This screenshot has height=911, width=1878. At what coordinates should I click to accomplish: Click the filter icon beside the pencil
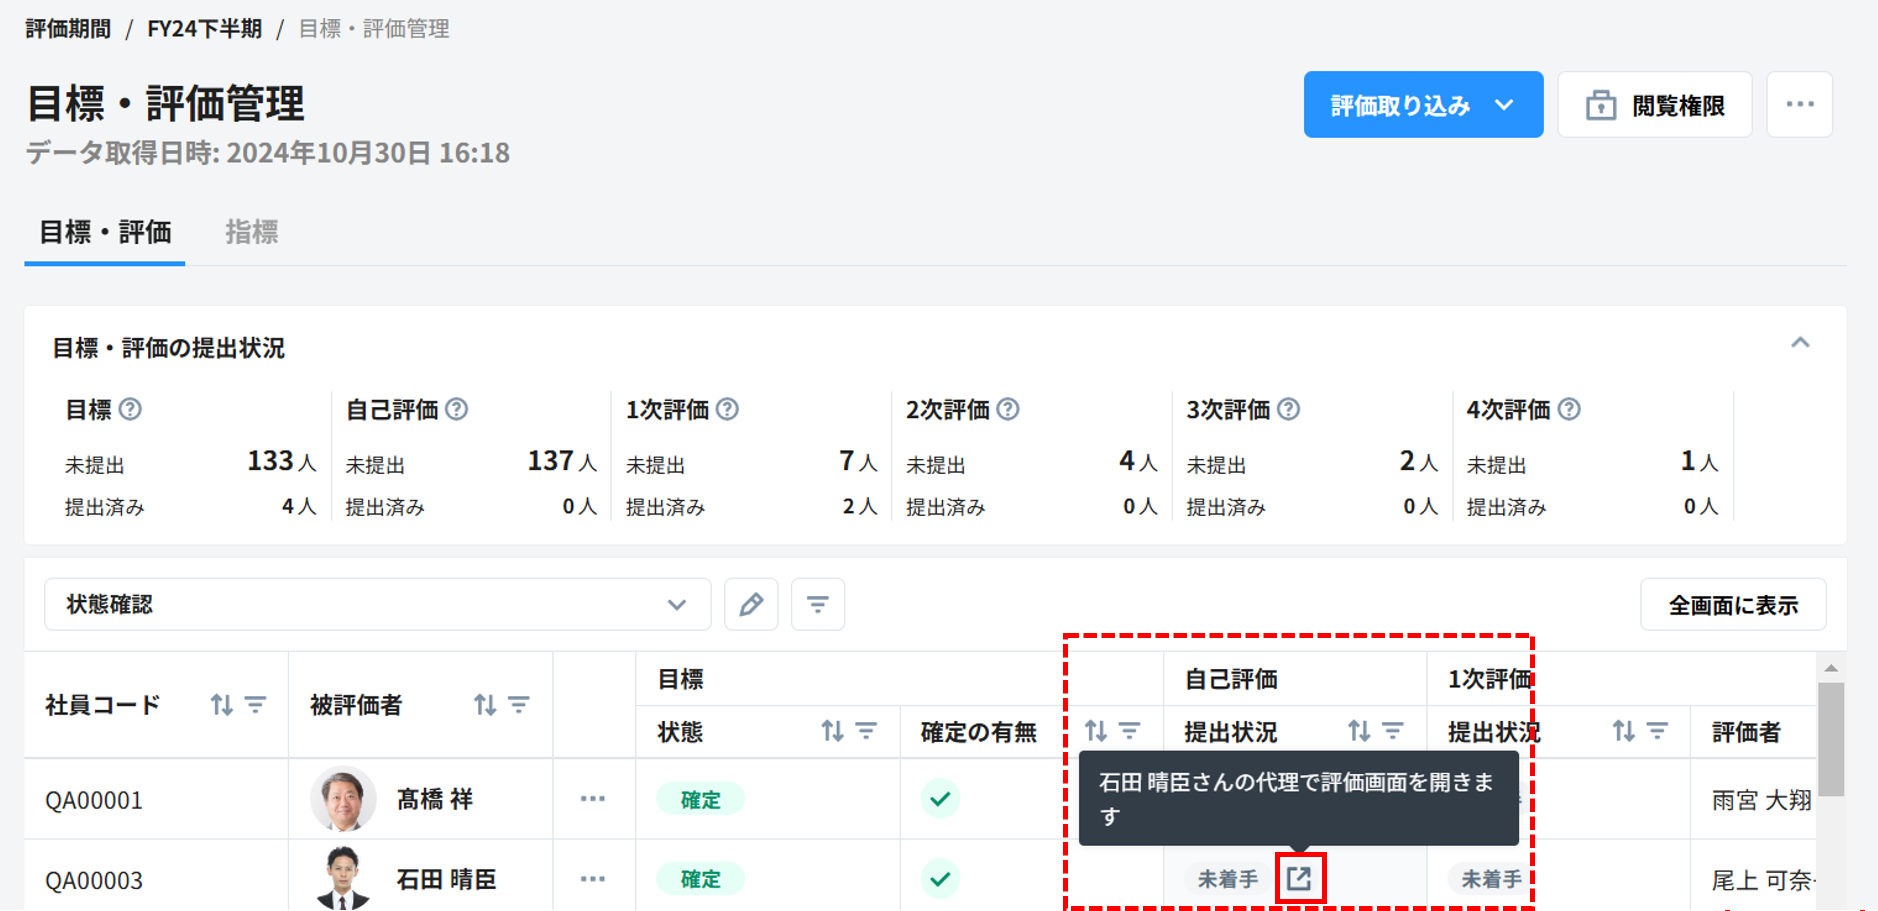tap(817, 604)
